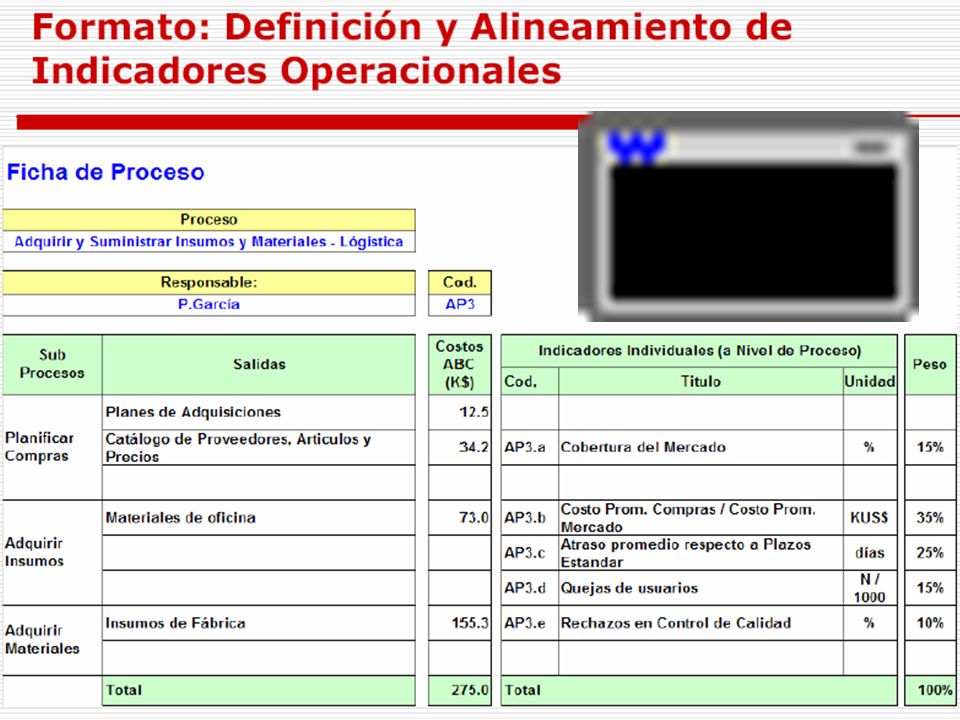Select the '10%' weight cell
Viewport: 960px width, 720px height.
click(930, 623)
